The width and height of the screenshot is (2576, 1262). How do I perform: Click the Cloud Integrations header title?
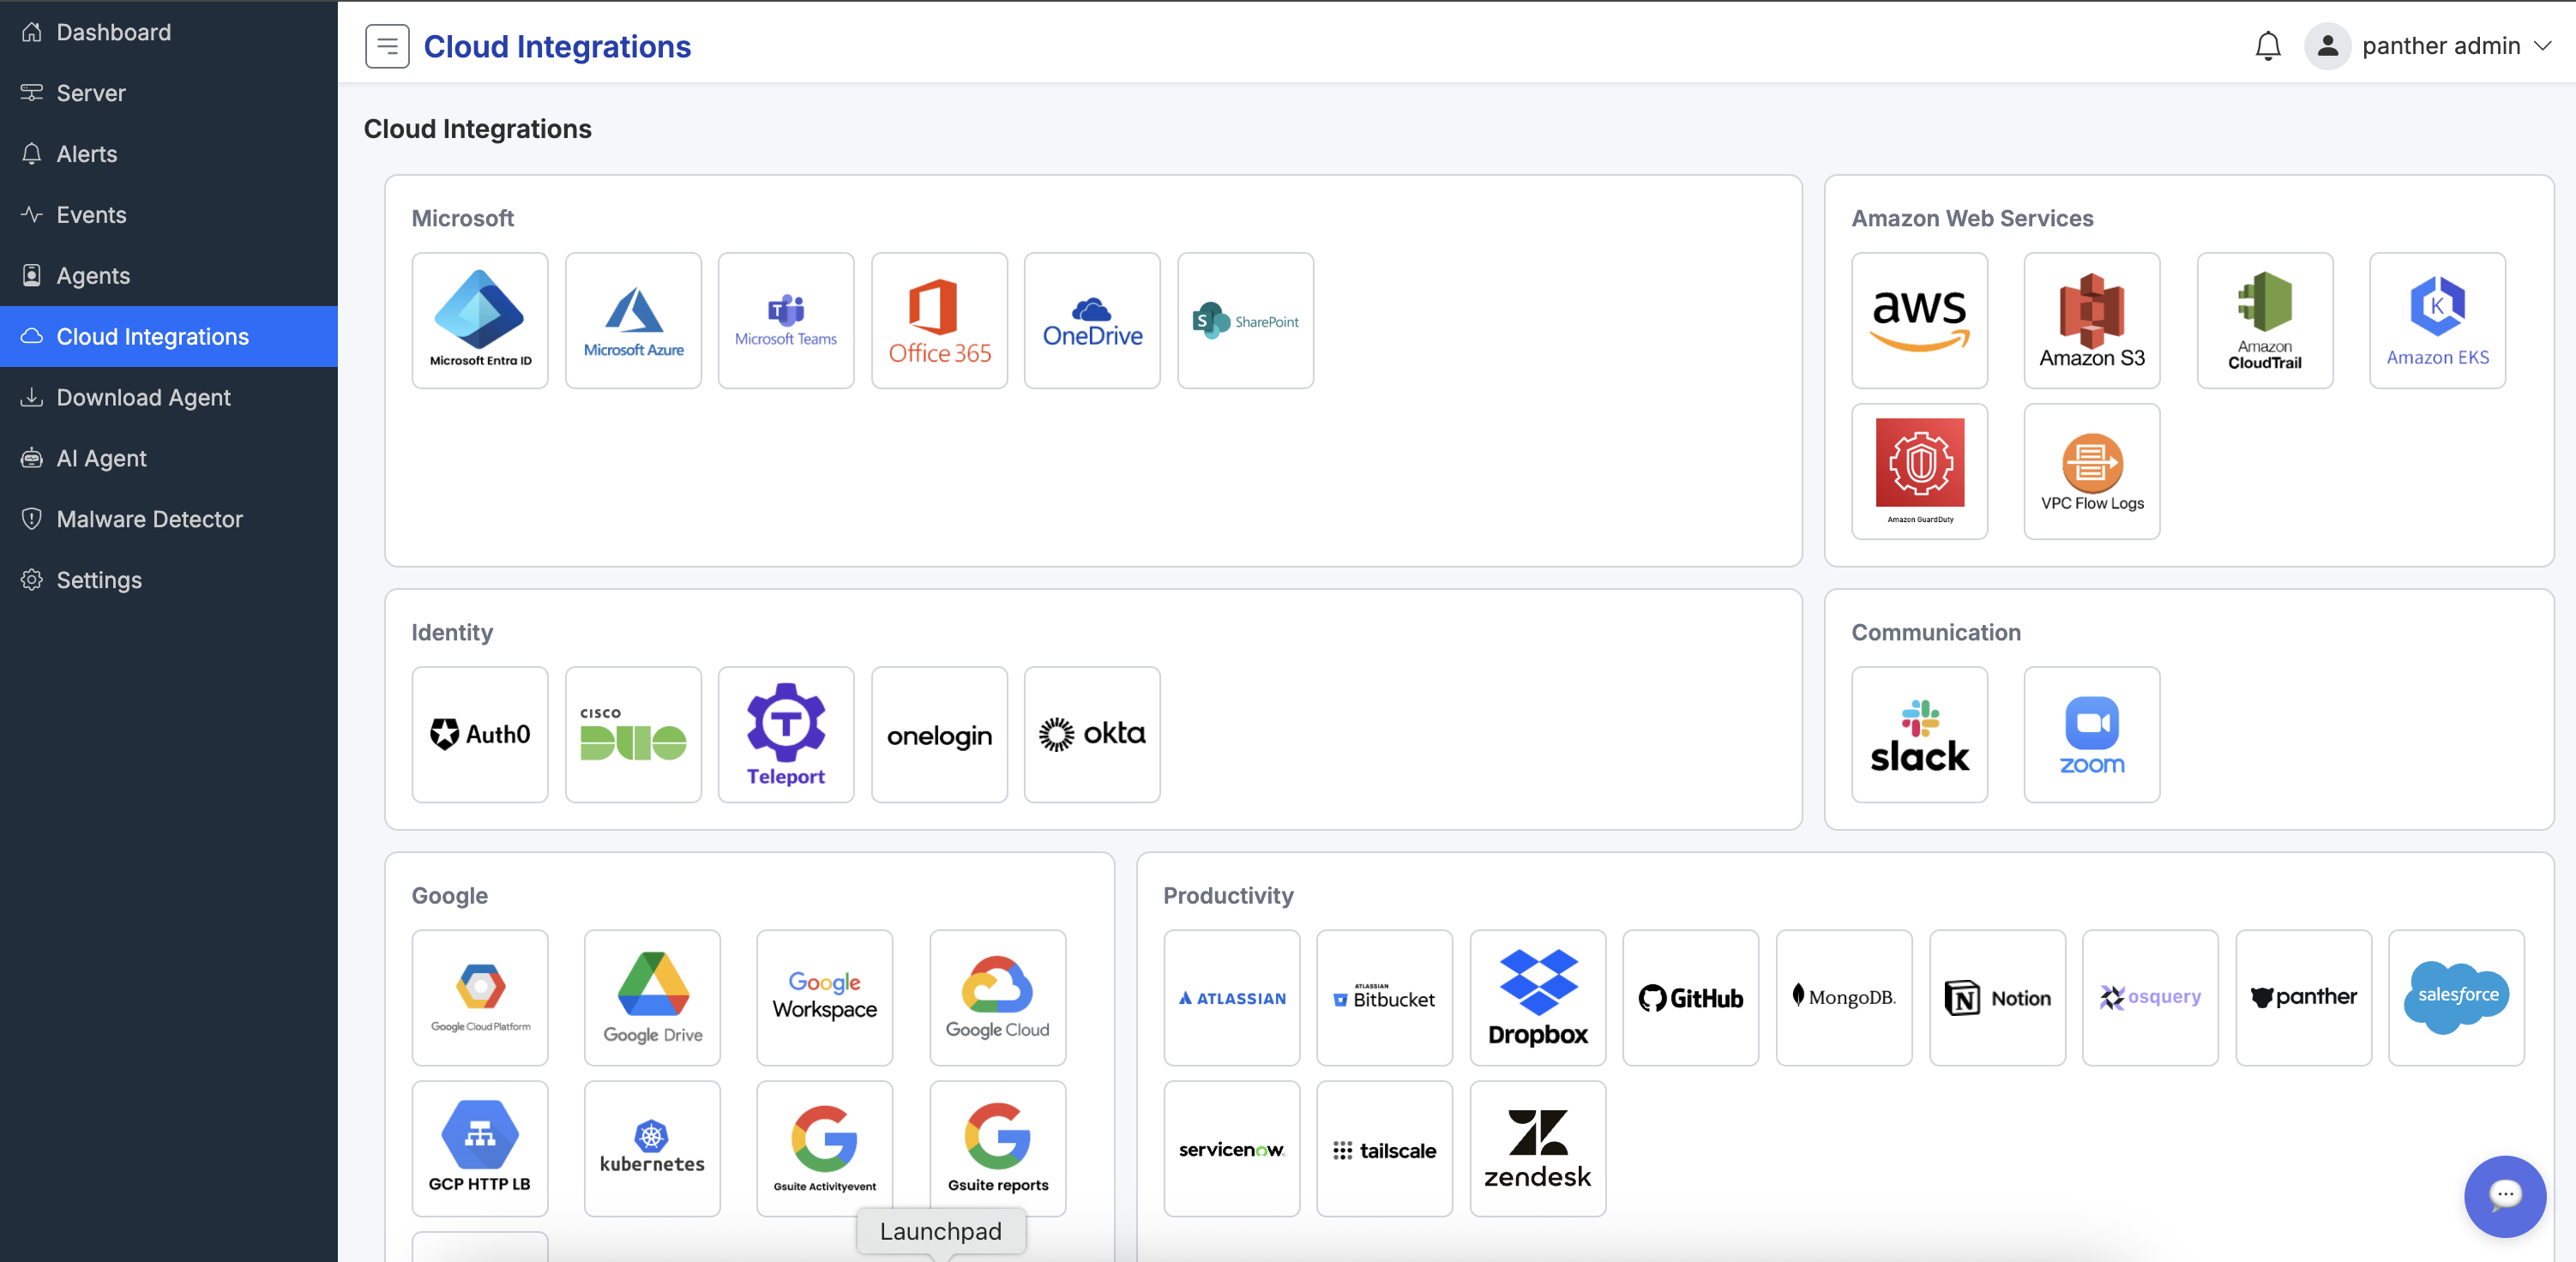click(557, 46)
